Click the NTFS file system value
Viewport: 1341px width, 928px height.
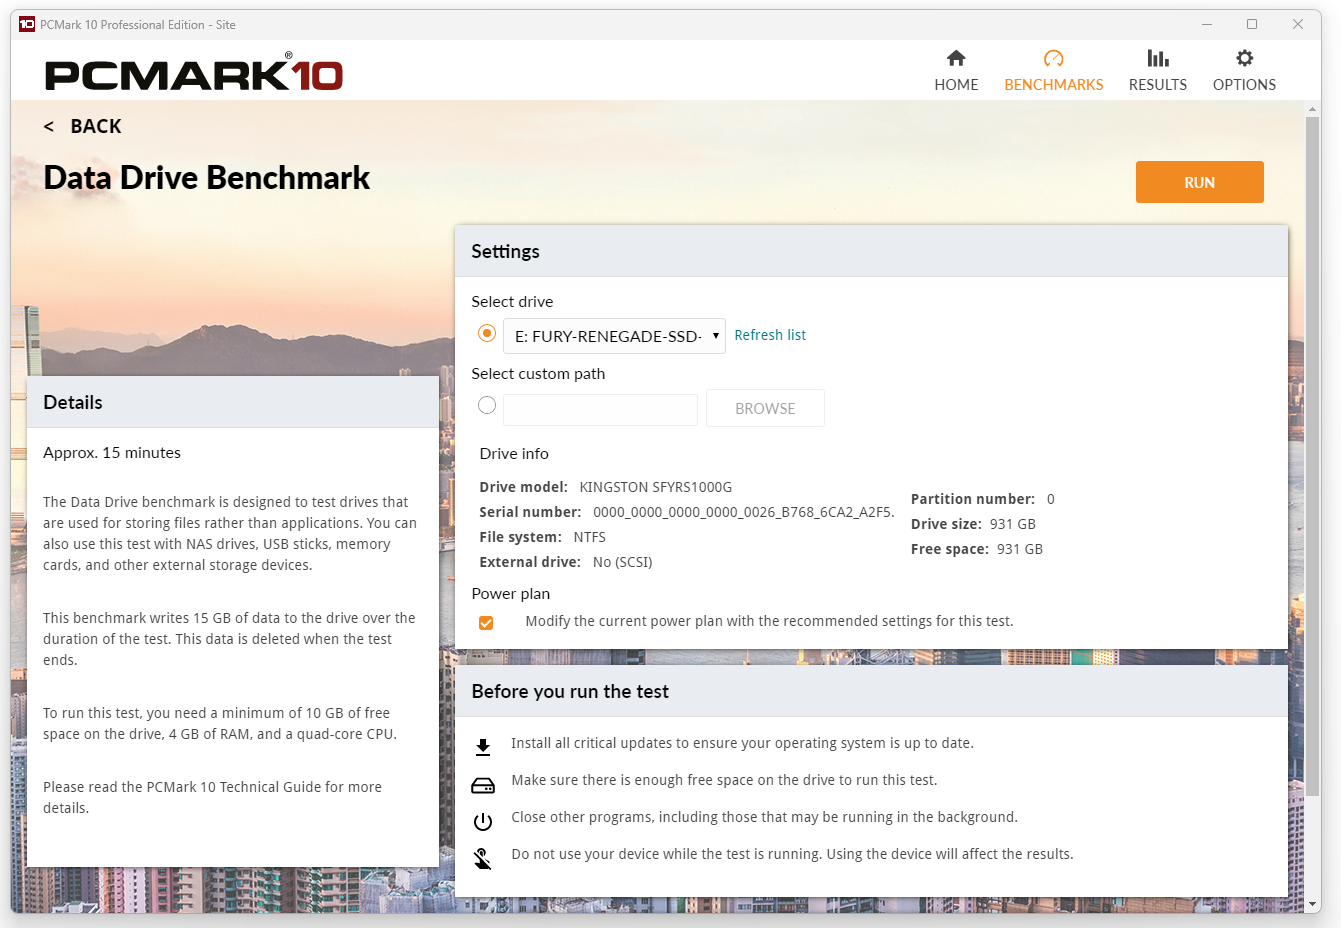pyautogui.click(x=590, y=537)
